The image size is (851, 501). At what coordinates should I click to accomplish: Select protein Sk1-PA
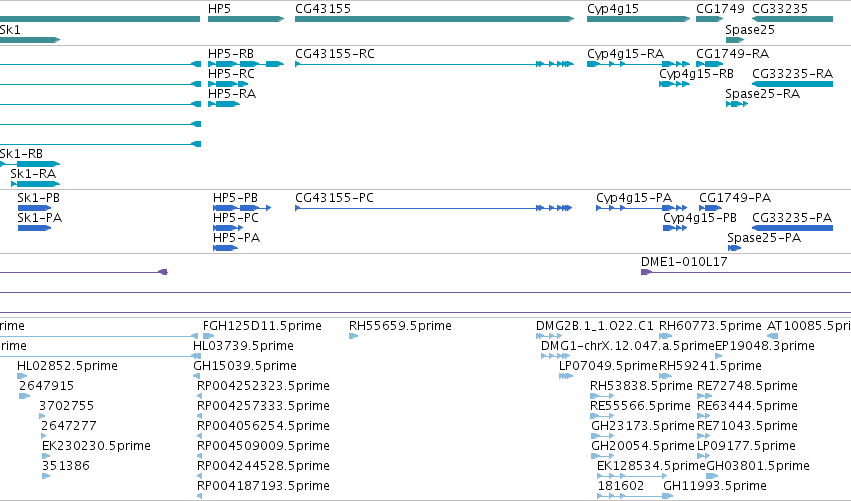35,228
